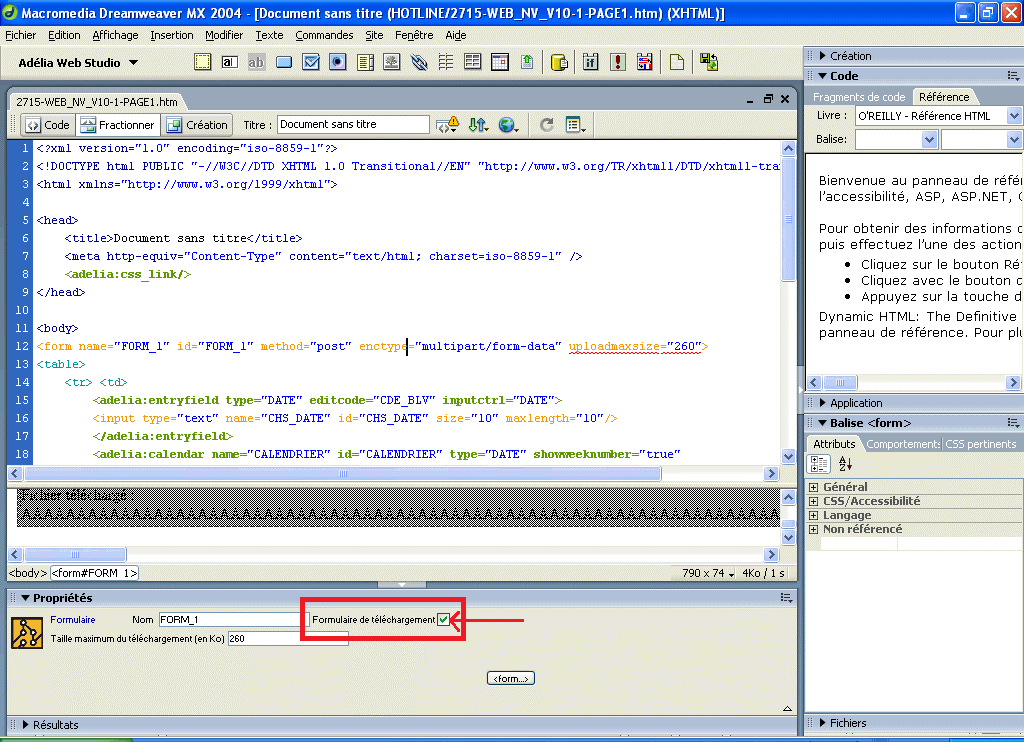Open the preview in browser globe icon
Screen dimensions: 1024x742
508,125
